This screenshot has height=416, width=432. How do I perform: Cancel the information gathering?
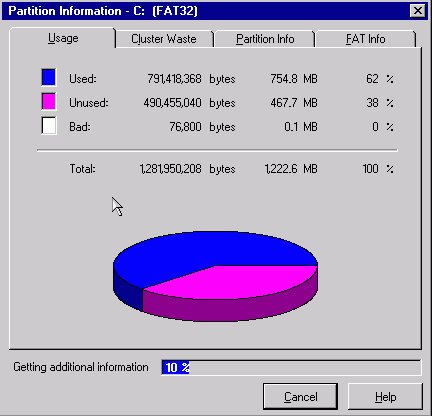[x=300, y=397]
